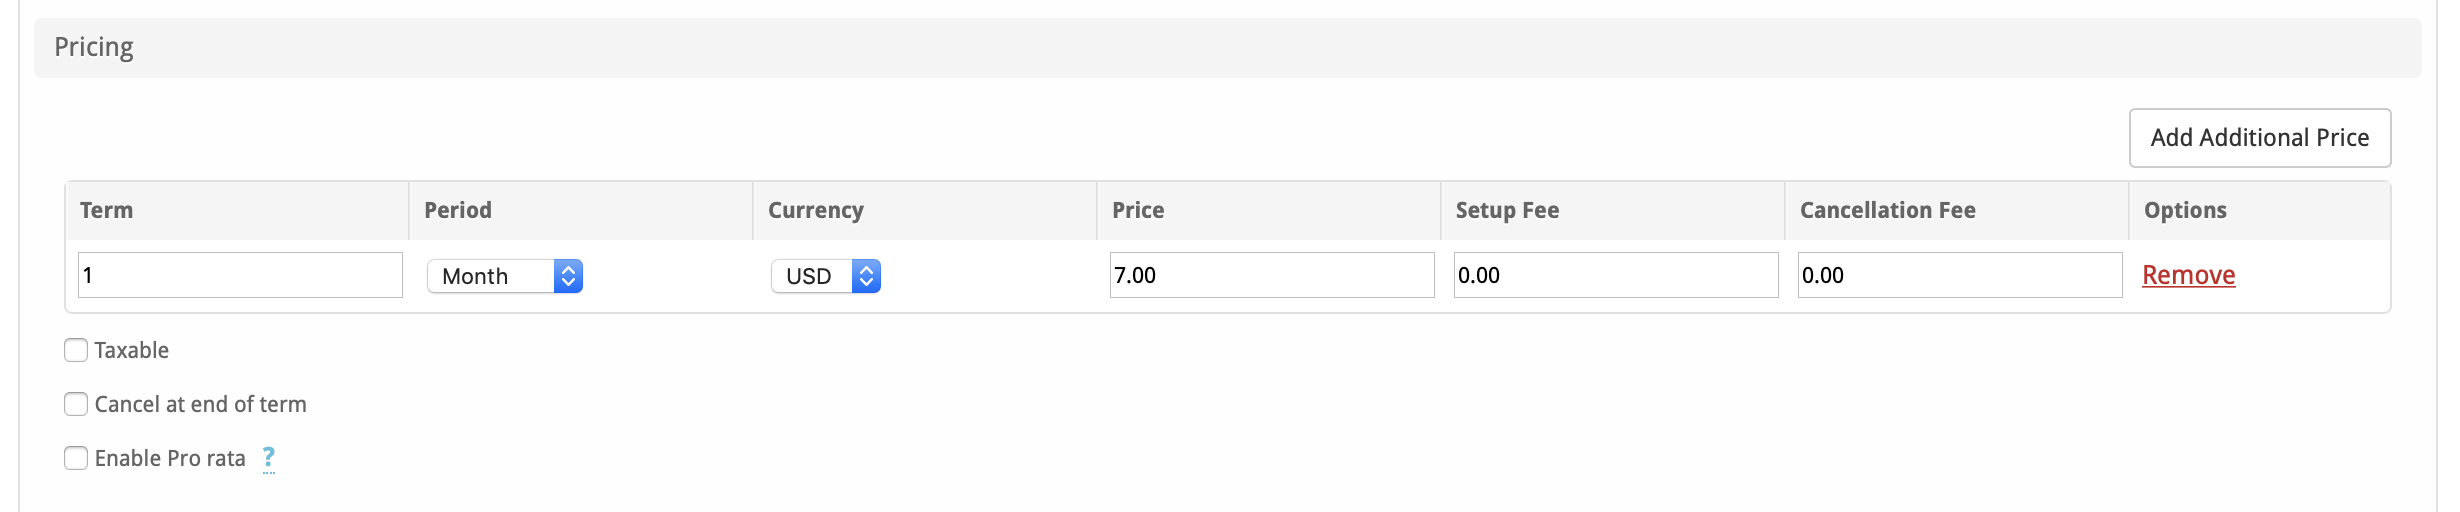Click the Pro rata help question mark
2460x512 pixels.
point(268,458)
